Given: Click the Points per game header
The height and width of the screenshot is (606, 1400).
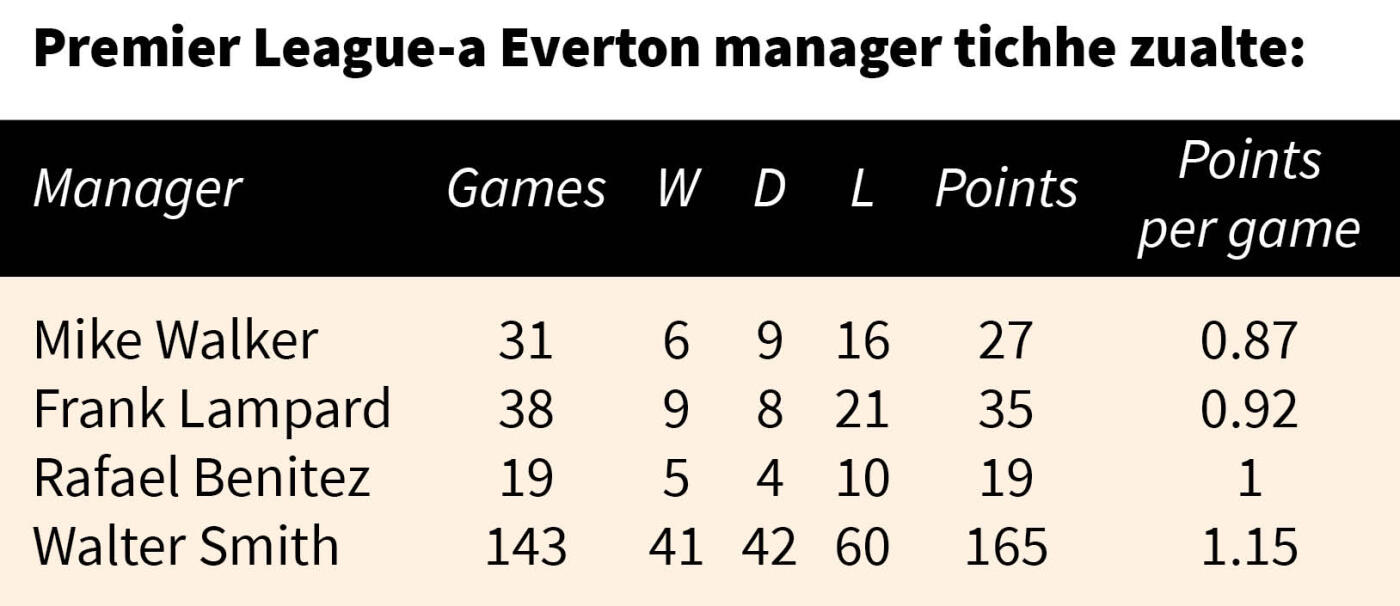Looking at the screenshot, I should [x=1248, y=198].
